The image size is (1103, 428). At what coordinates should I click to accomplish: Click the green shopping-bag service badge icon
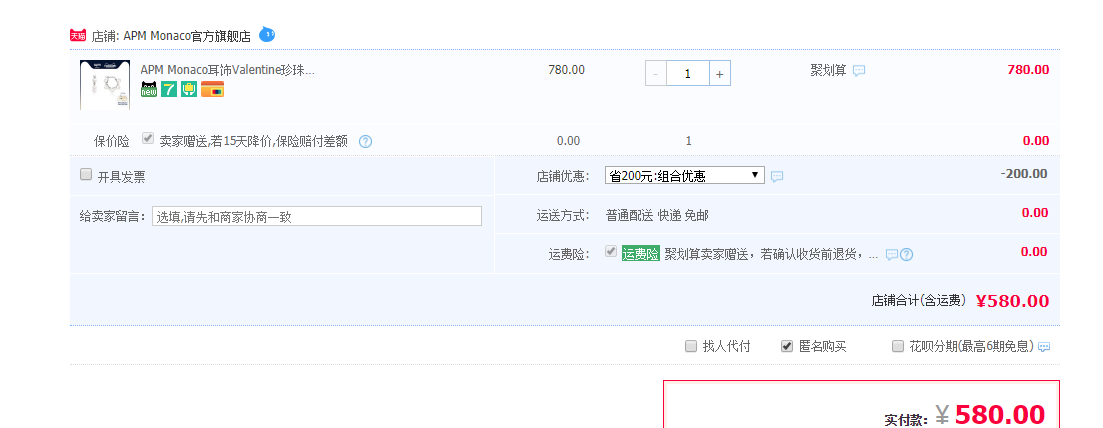tap(189, 89)
